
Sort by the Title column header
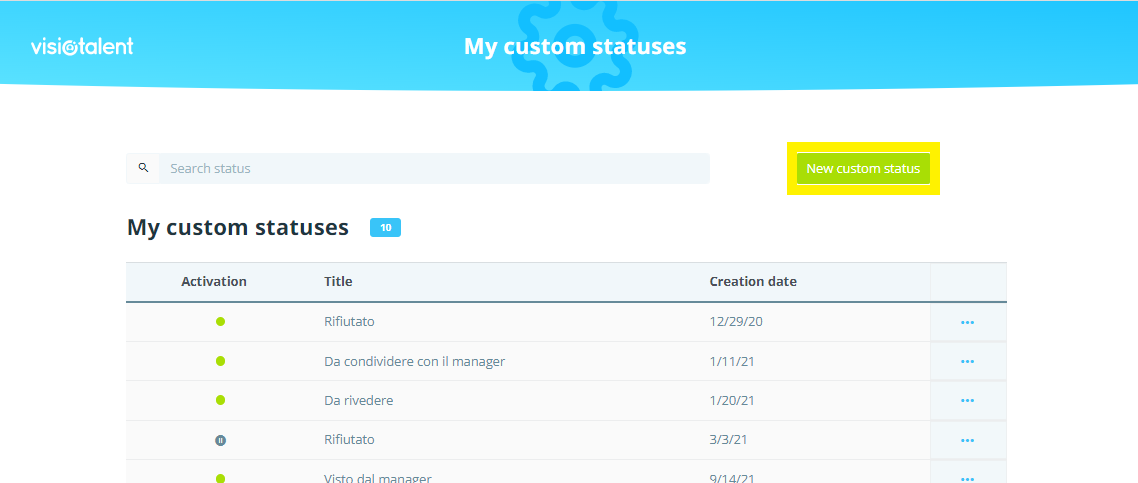338,282
